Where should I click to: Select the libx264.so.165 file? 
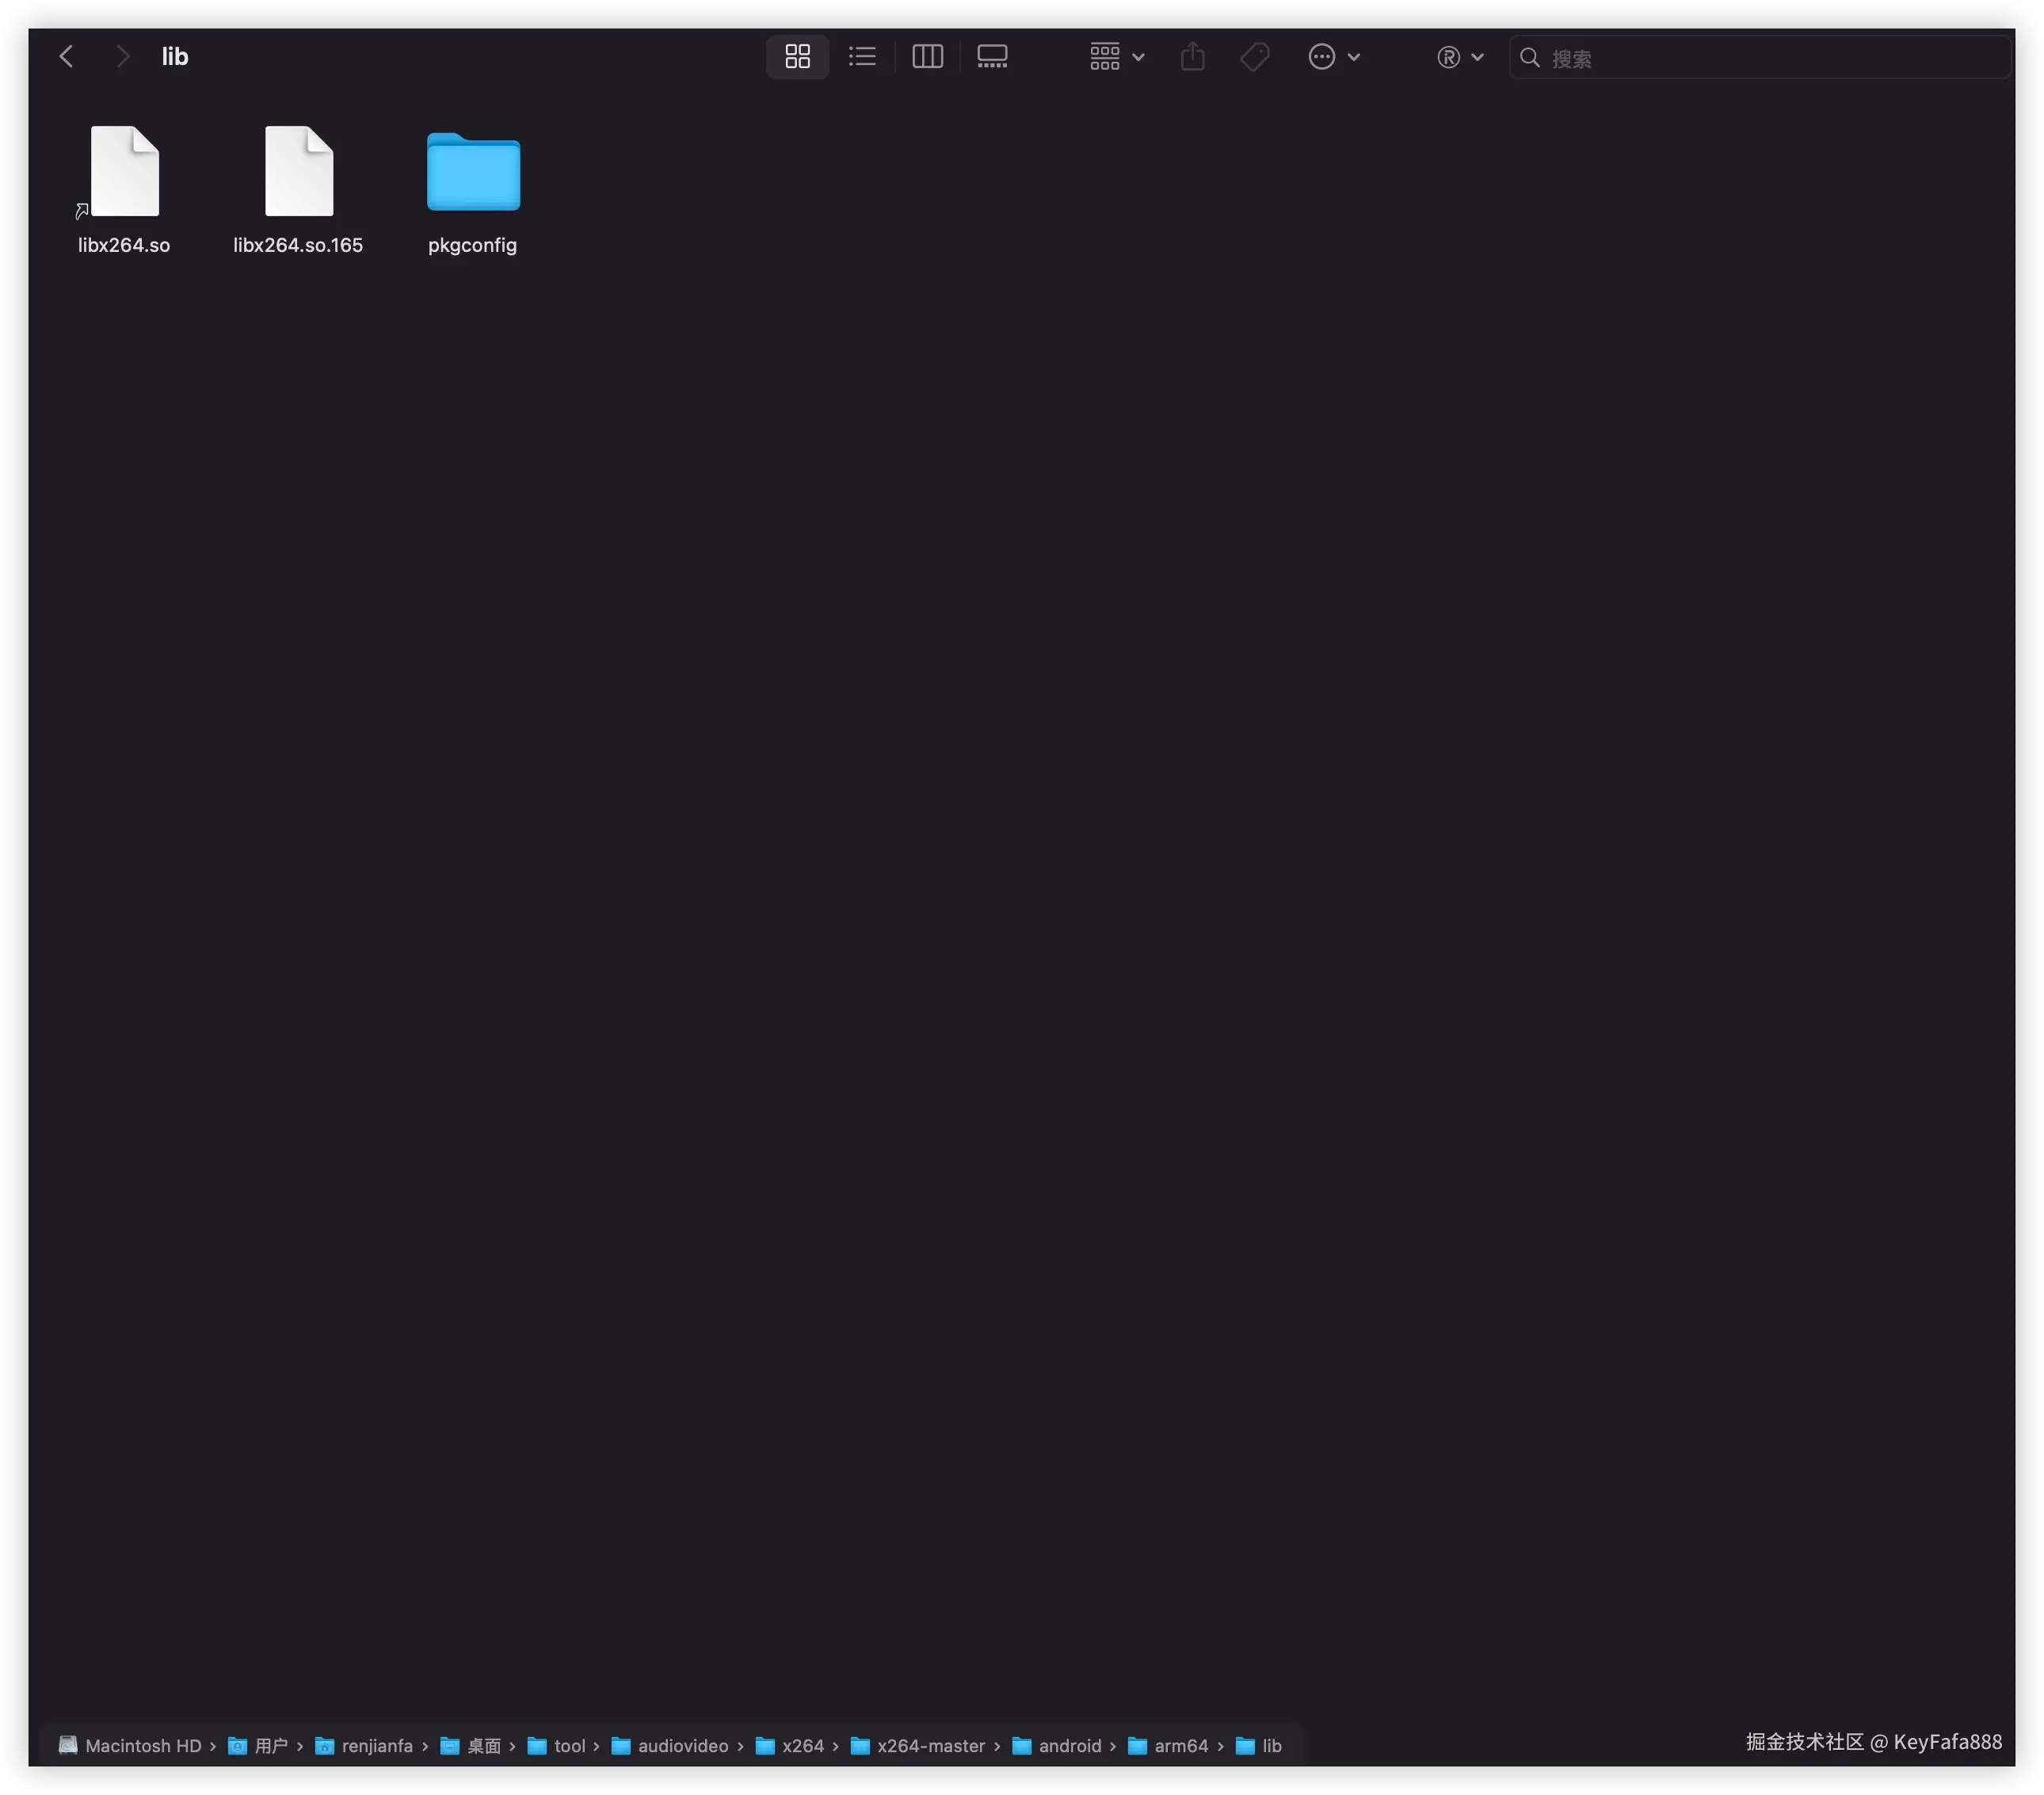298,172
